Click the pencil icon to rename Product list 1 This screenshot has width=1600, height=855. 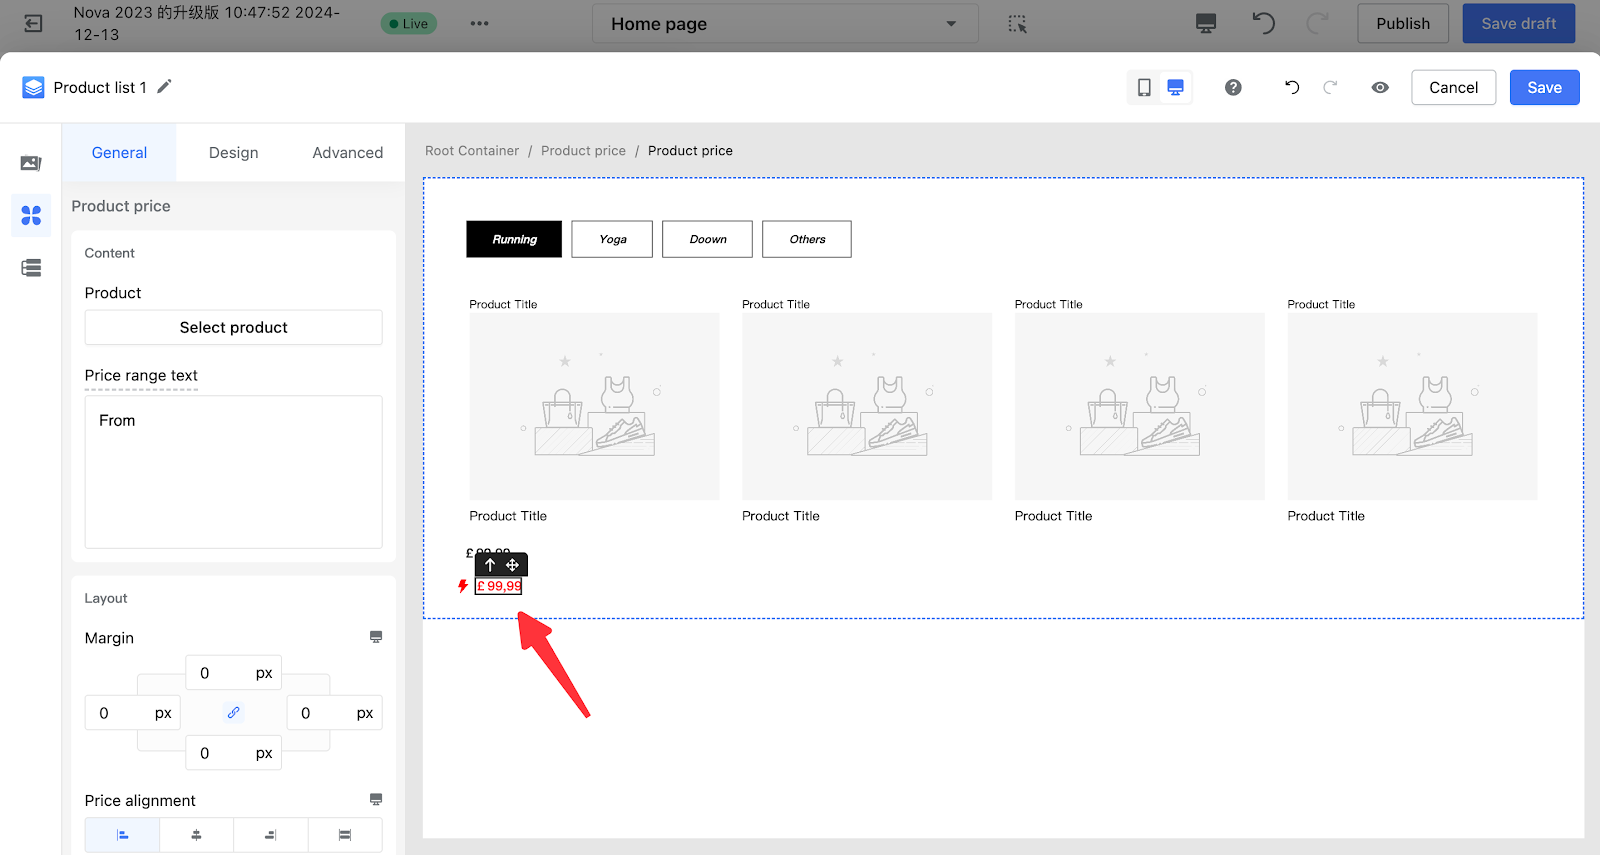(165, 87)
